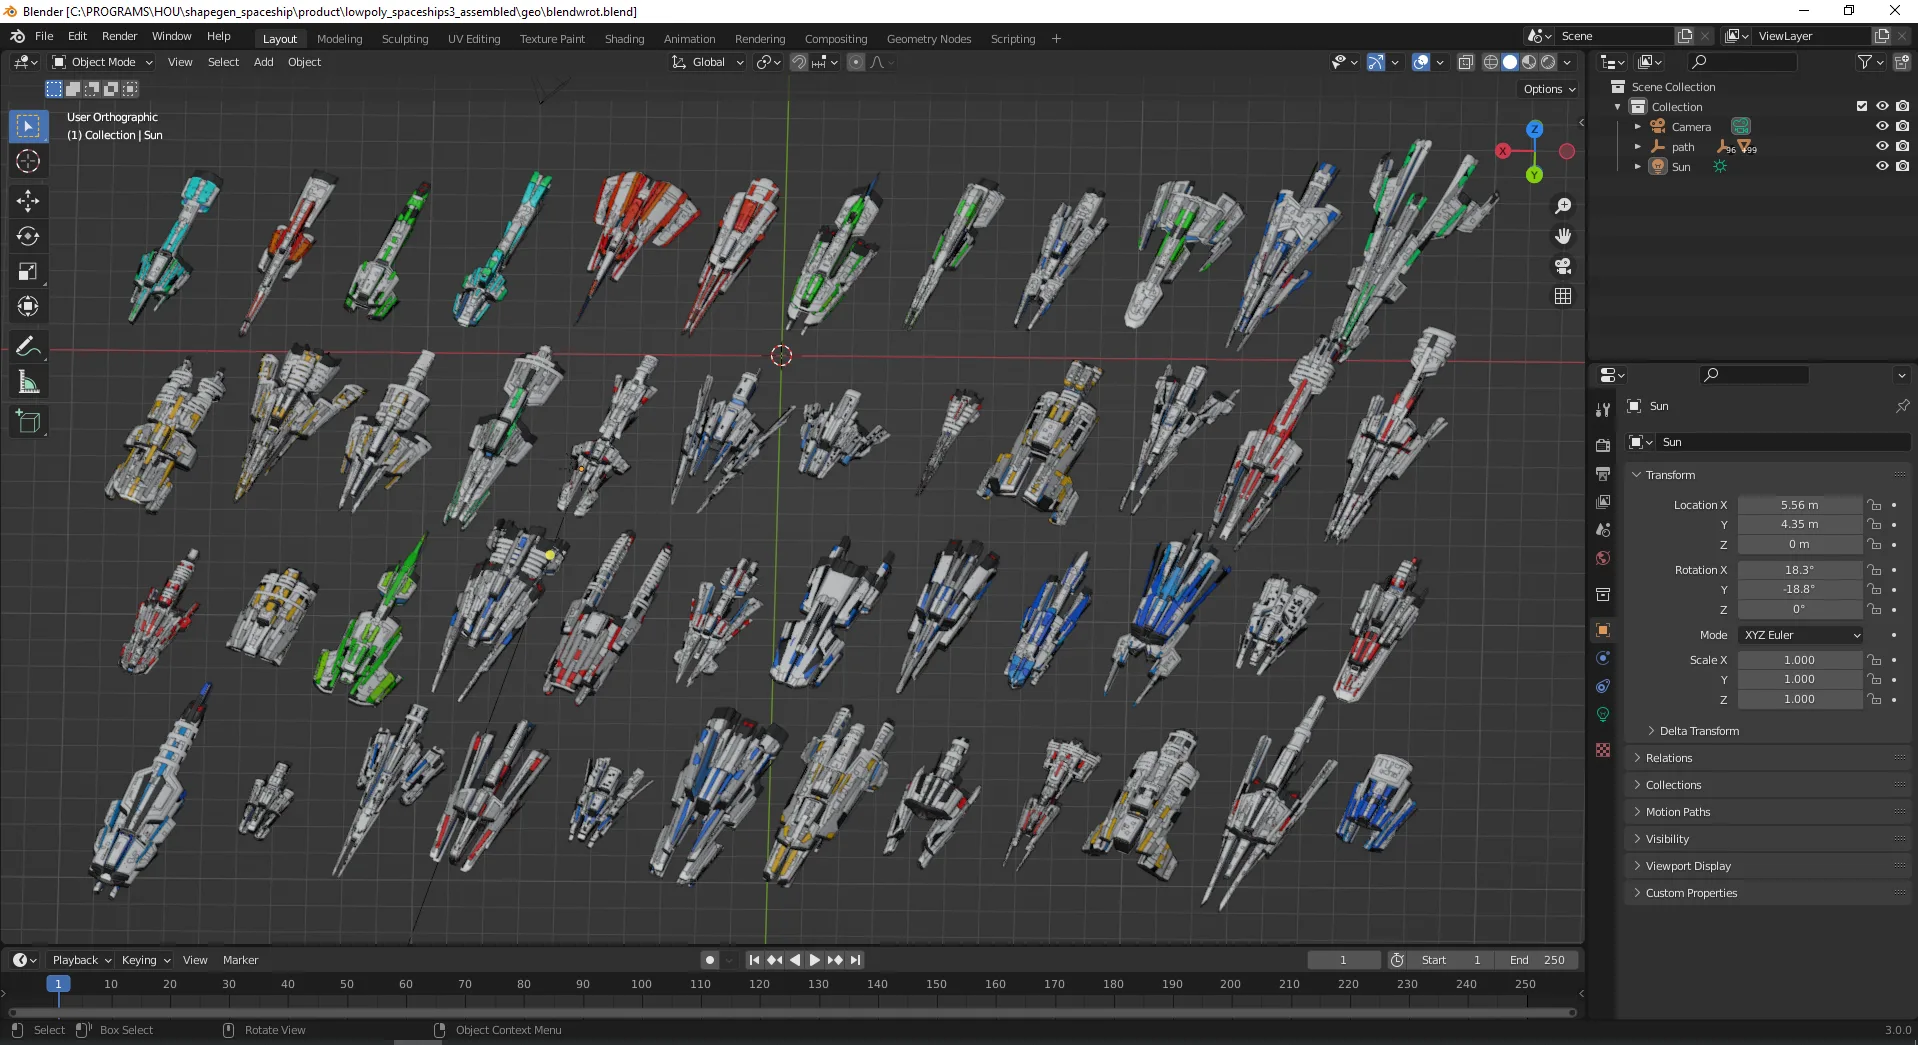Uncheck the Collection checkbox in outliner

click(x=1861, y=105)
